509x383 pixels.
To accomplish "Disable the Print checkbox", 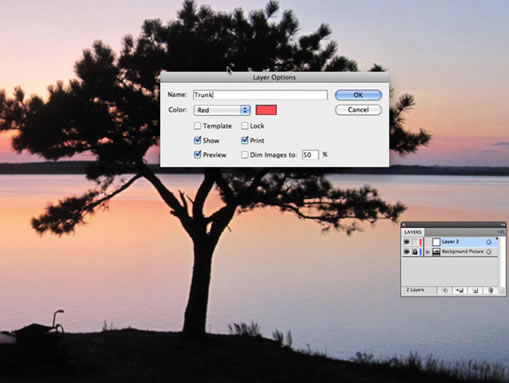I will pos(245,140).
